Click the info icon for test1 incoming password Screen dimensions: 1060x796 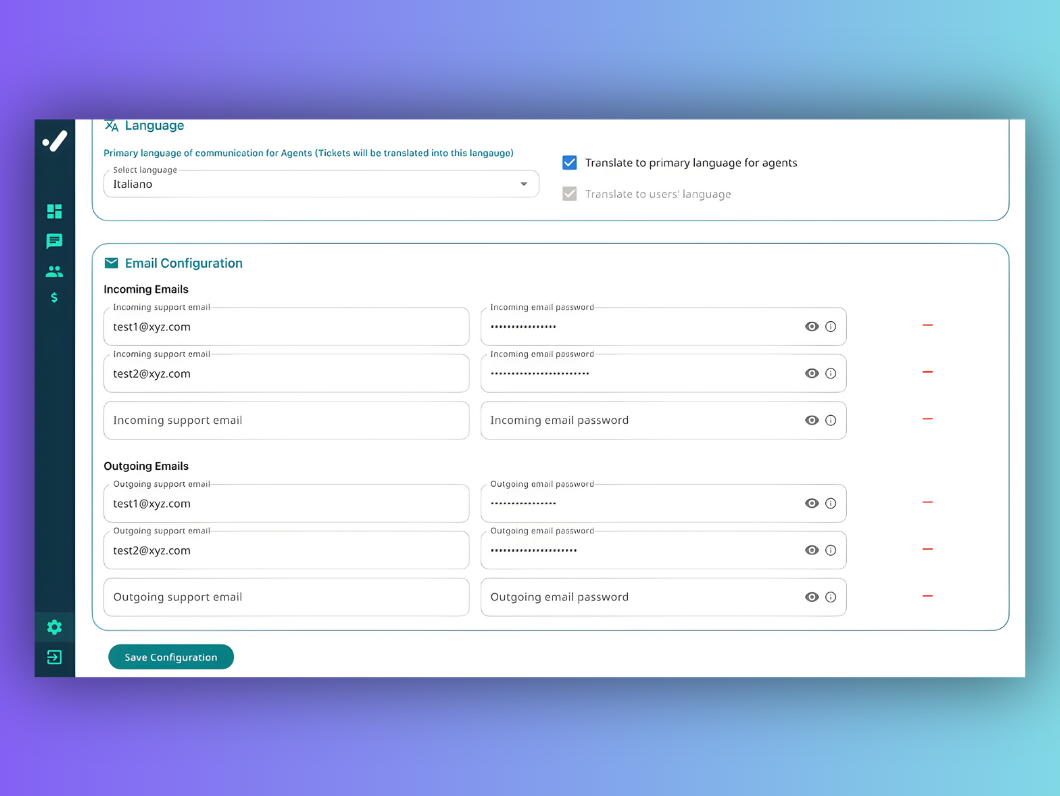(832, 326)
